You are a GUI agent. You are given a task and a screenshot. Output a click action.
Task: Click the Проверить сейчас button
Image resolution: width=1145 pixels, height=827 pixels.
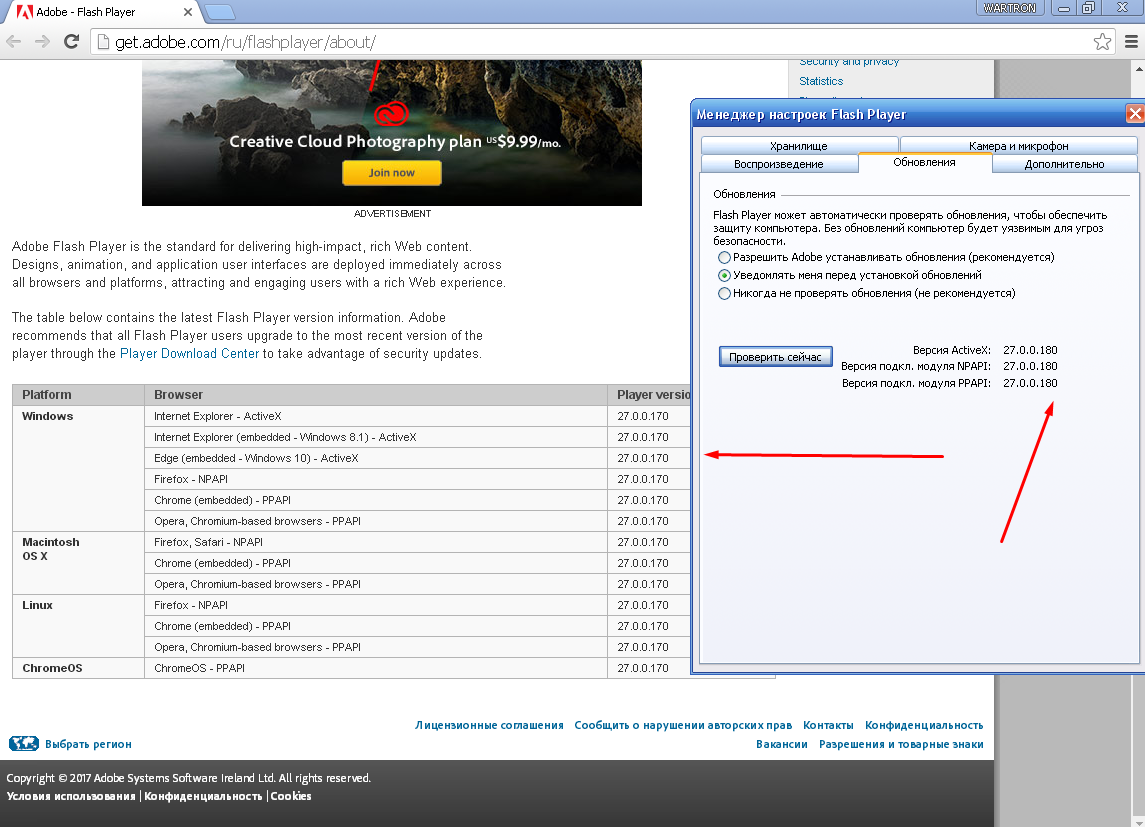tap(776, 357)
